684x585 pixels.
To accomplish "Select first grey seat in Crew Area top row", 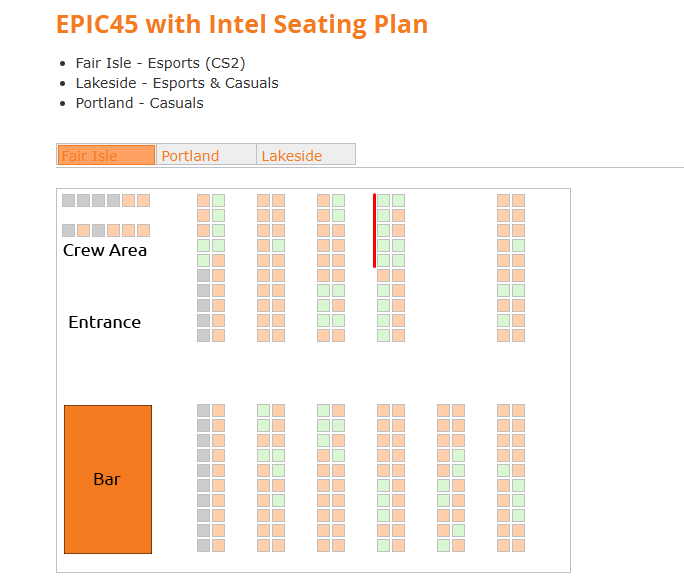I will (68, 201).
